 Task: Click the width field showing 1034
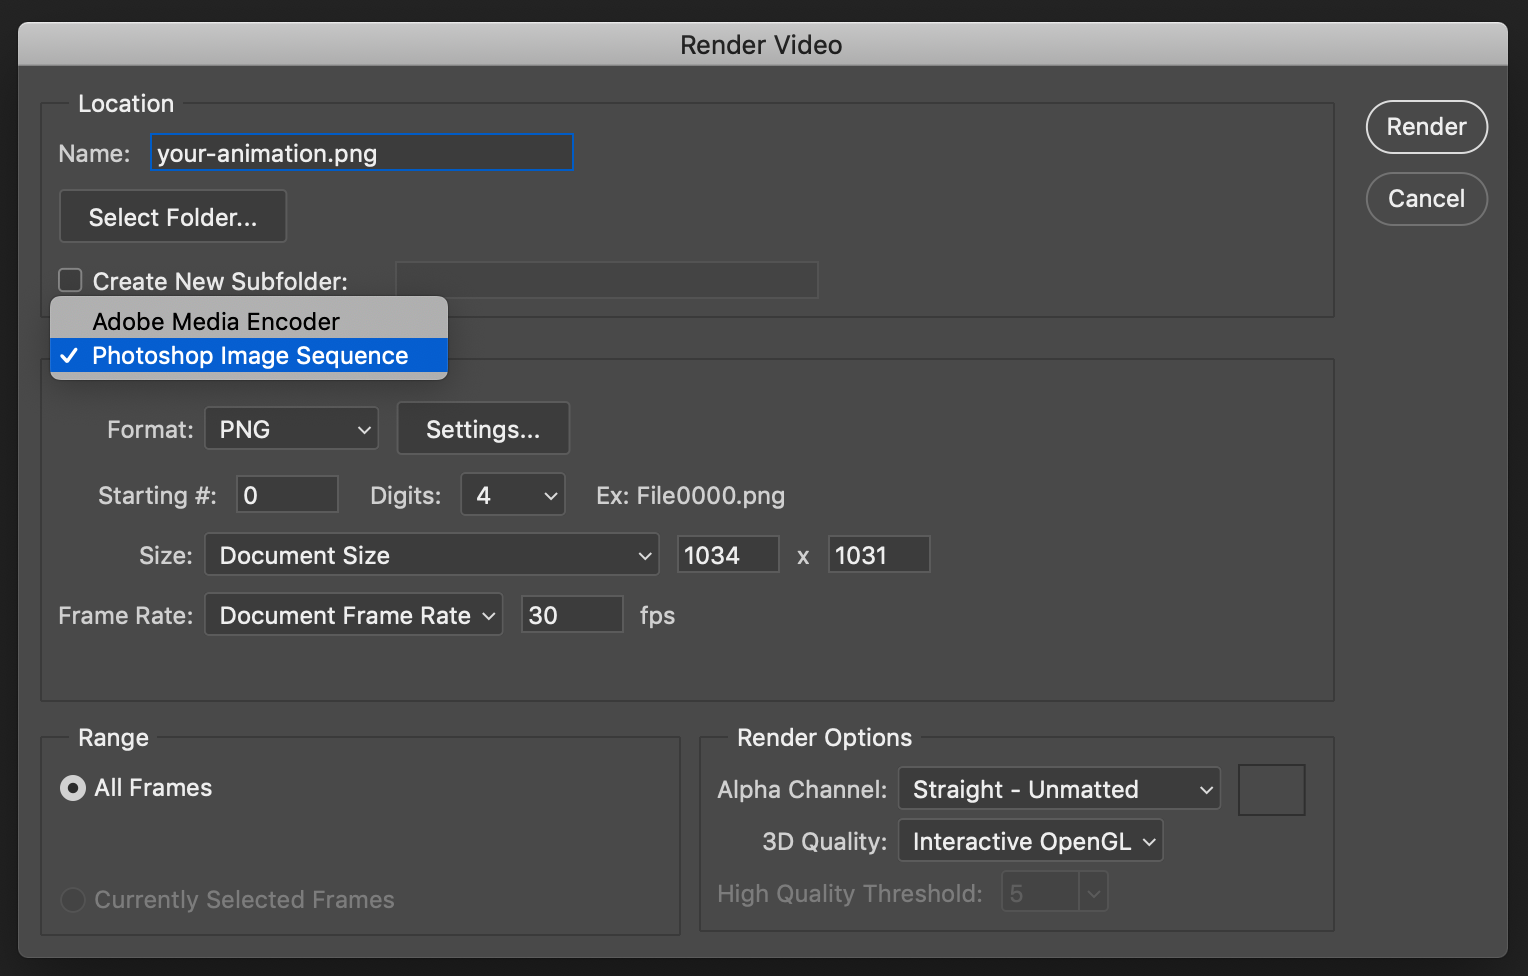tap(727, 555)
